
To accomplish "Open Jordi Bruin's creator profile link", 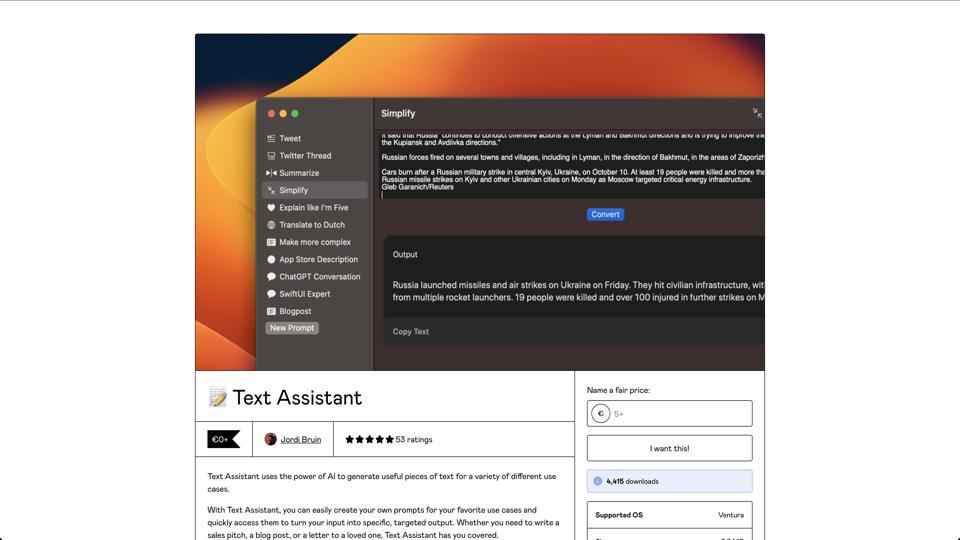I will (300, 439).
